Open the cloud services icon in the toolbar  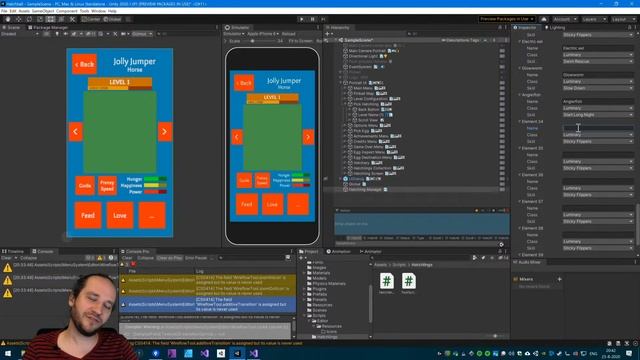point(544,19)
